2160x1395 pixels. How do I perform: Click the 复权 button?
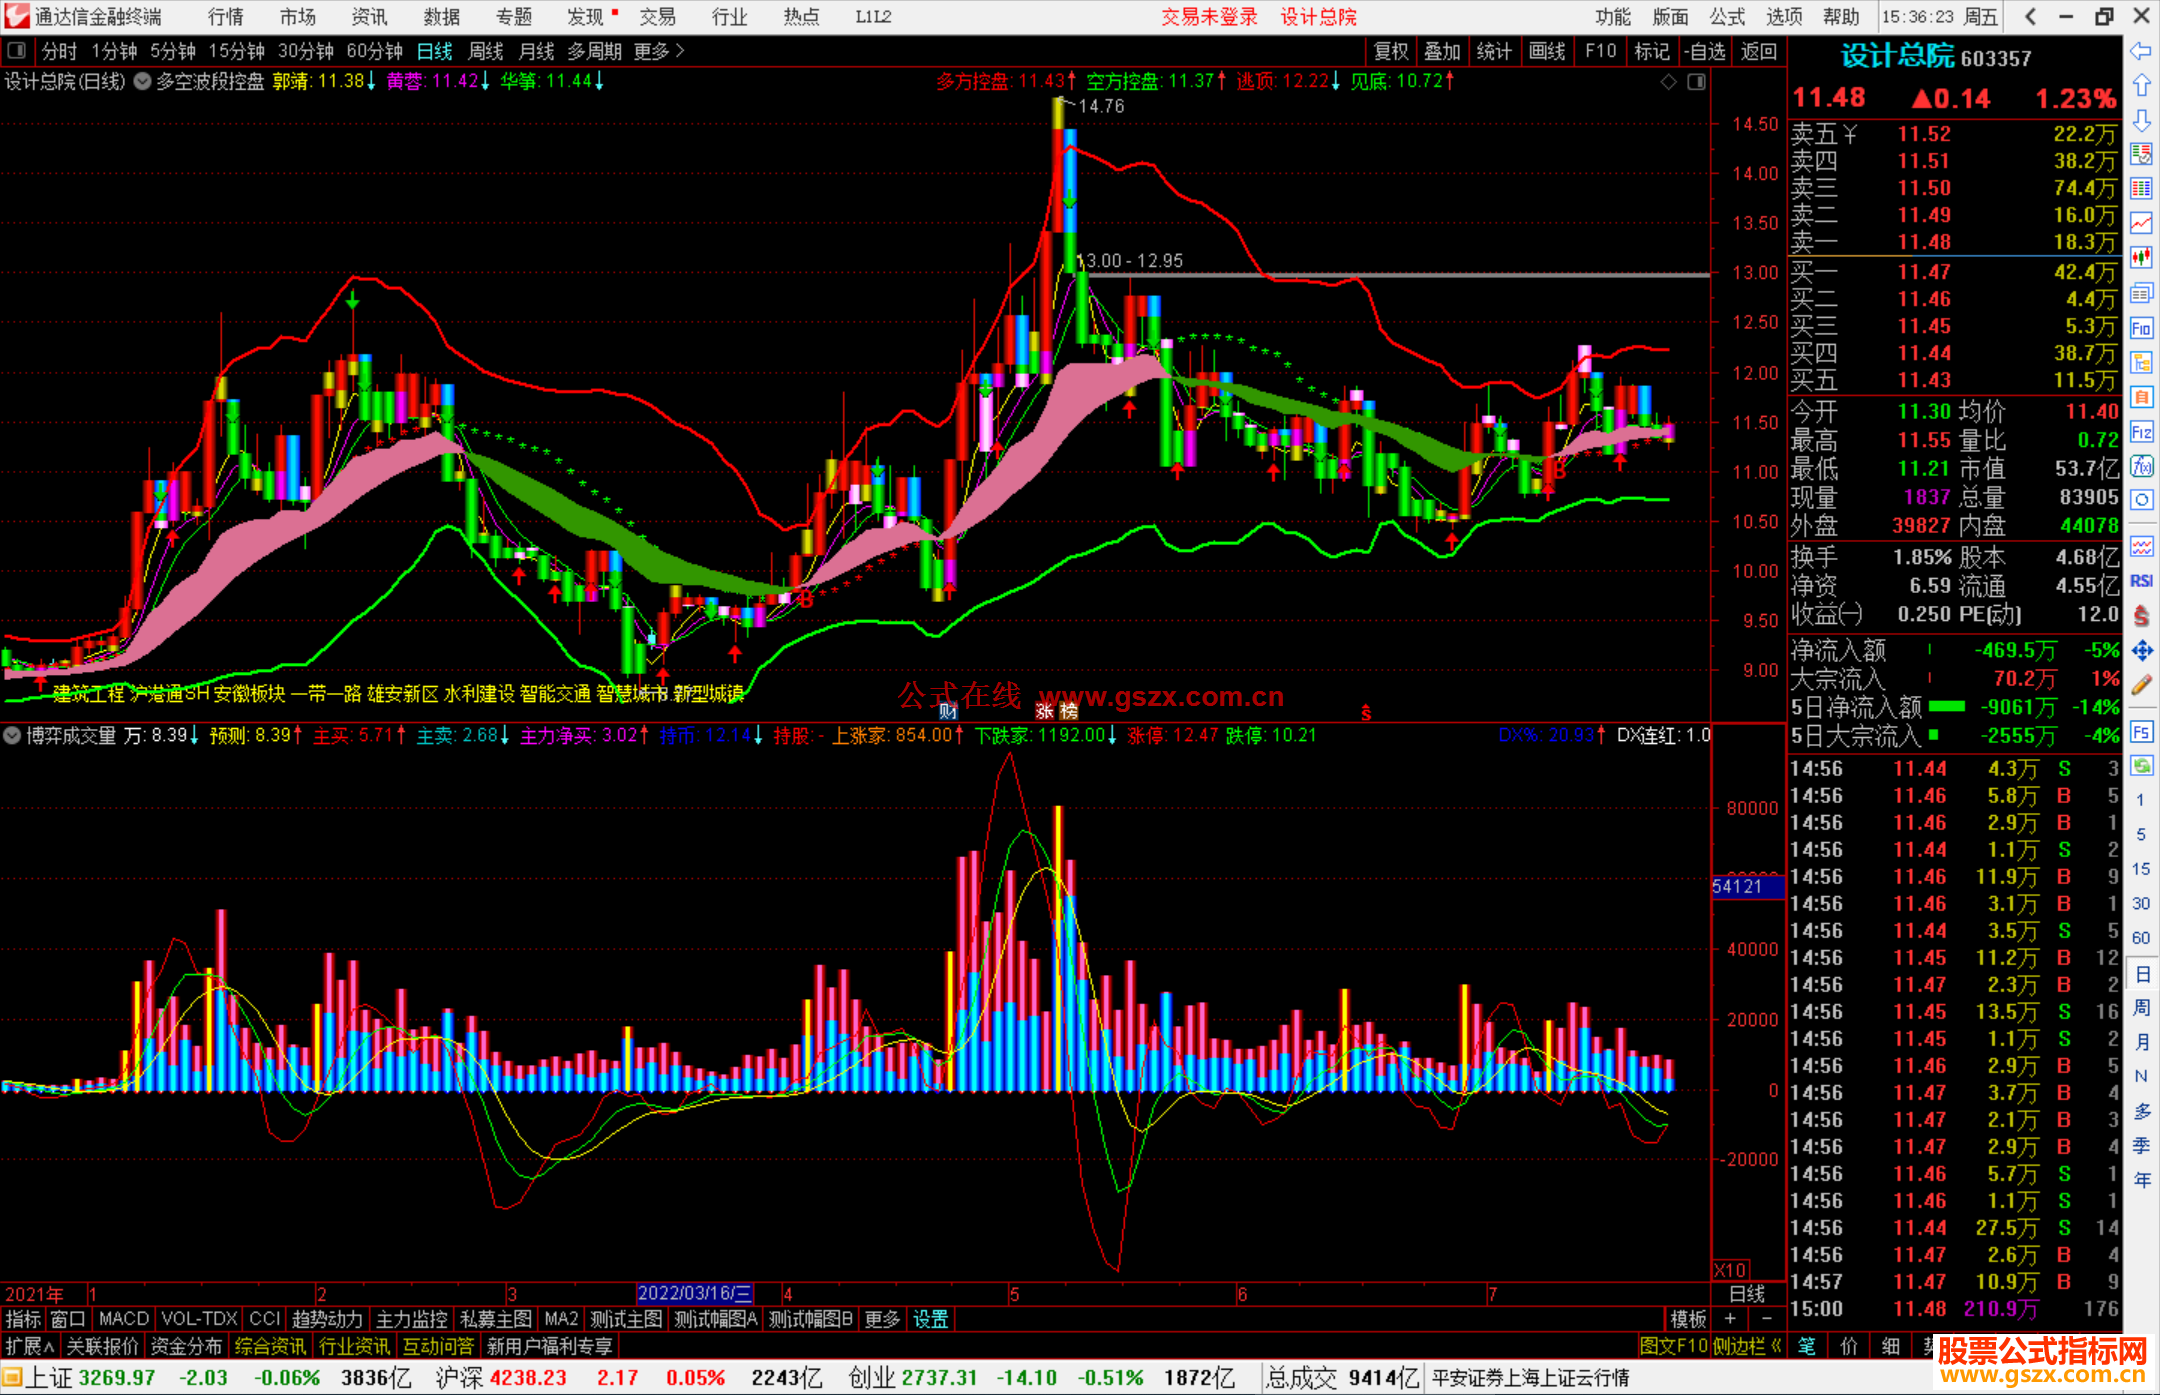tap(1391, 51)
